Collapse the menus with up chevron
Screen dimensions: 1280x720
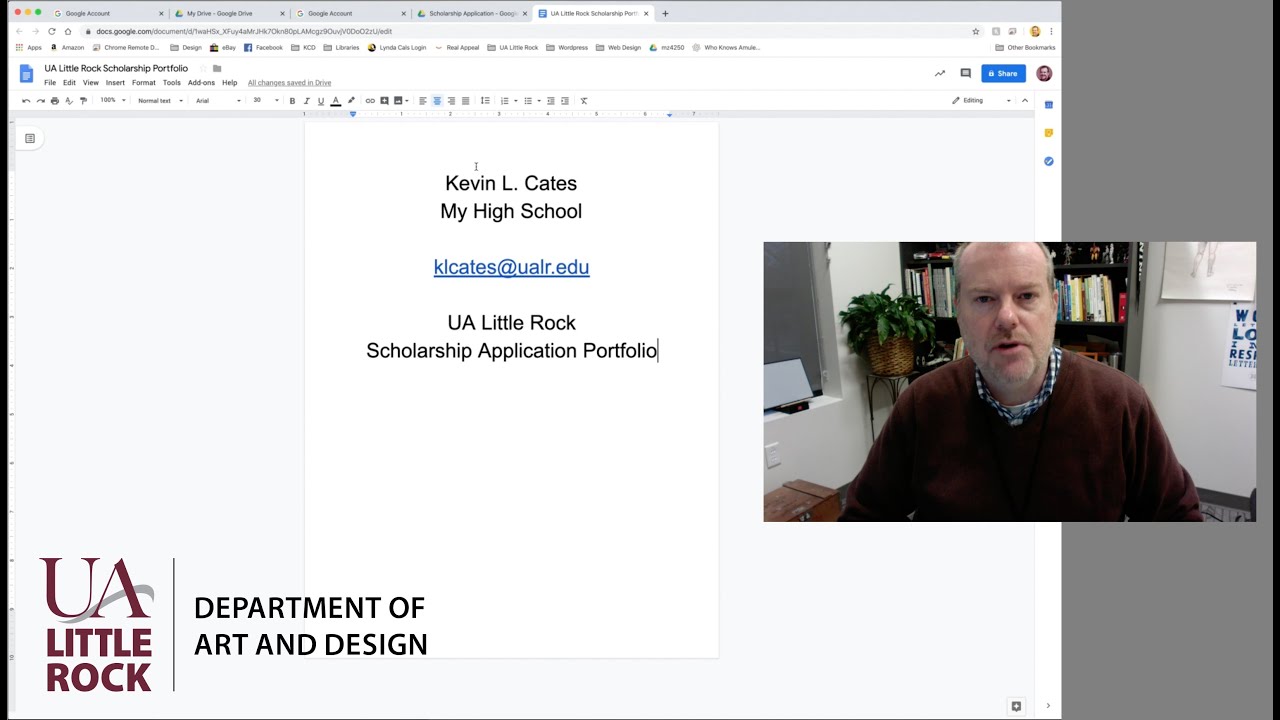point(1025,101)
